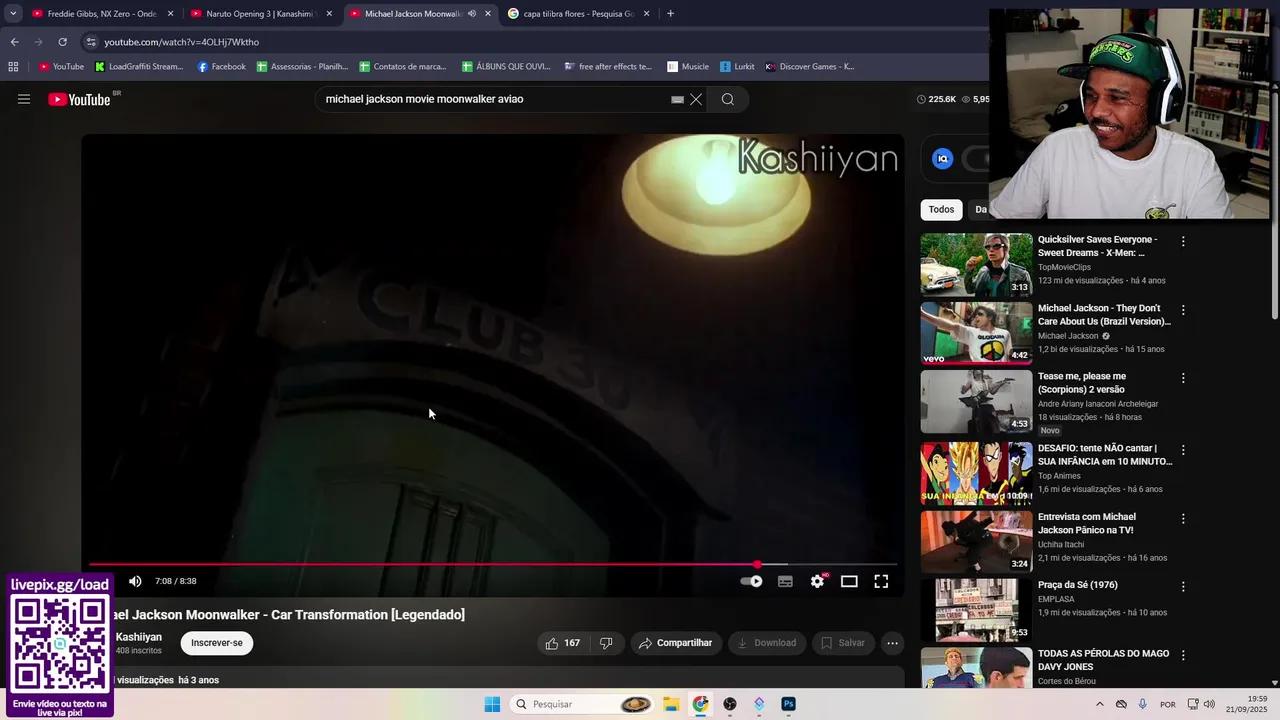Viewport: 1280px width, 720px height.
Task: Open the Compartilhar share dialog
Action: click(x=675, y=643)
